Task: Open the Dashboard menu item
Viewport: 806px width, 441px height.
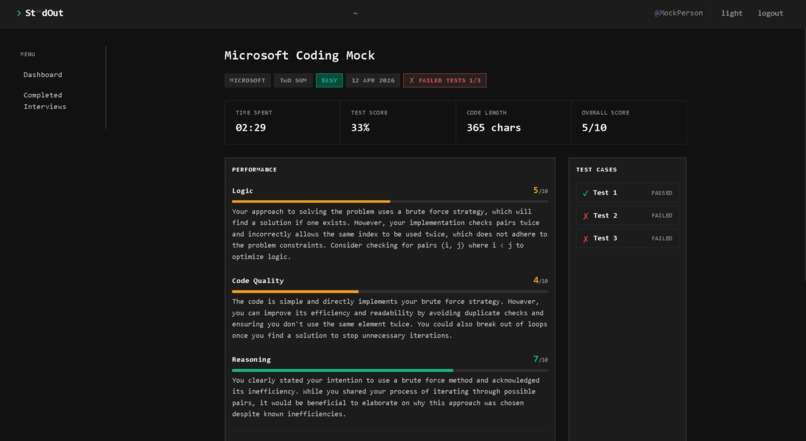Action: [x=43, y=75]
